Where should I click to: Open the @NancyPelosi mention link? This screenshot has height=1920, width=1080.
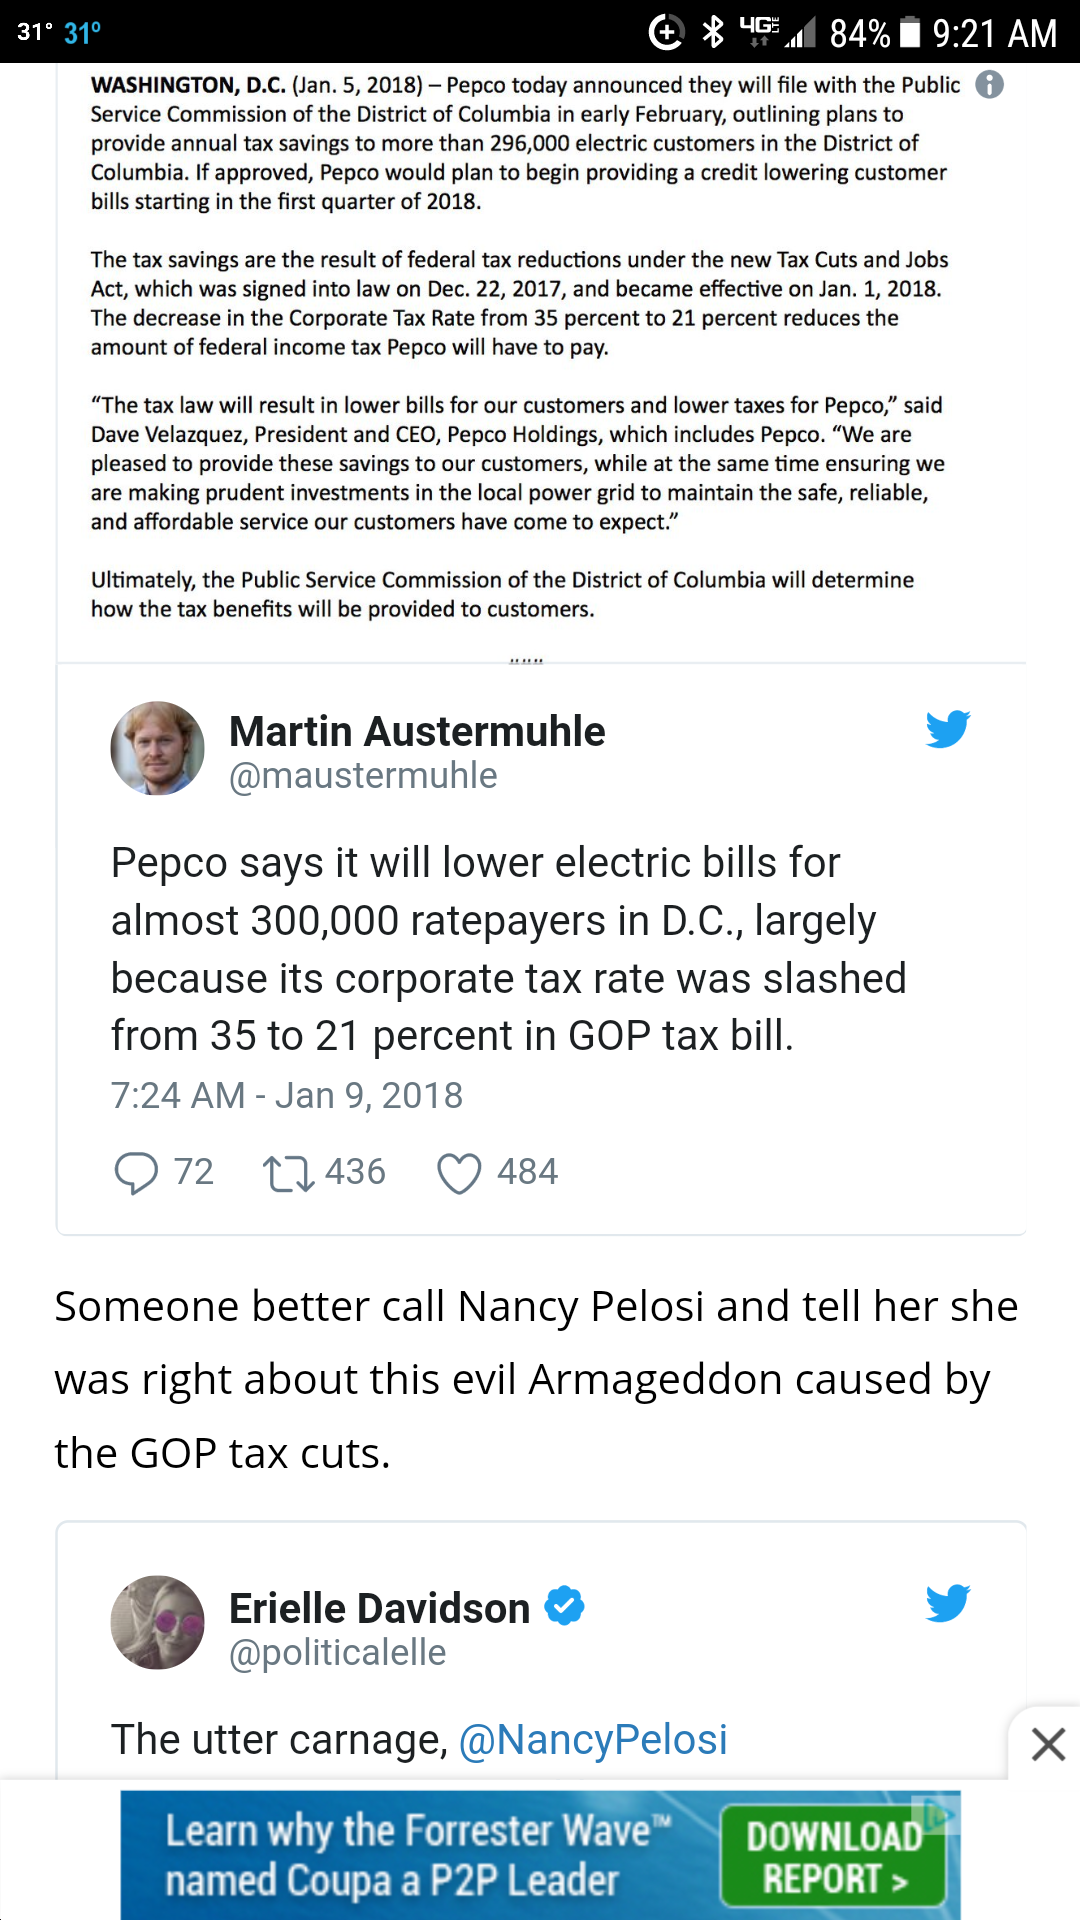click(593, 1740)
